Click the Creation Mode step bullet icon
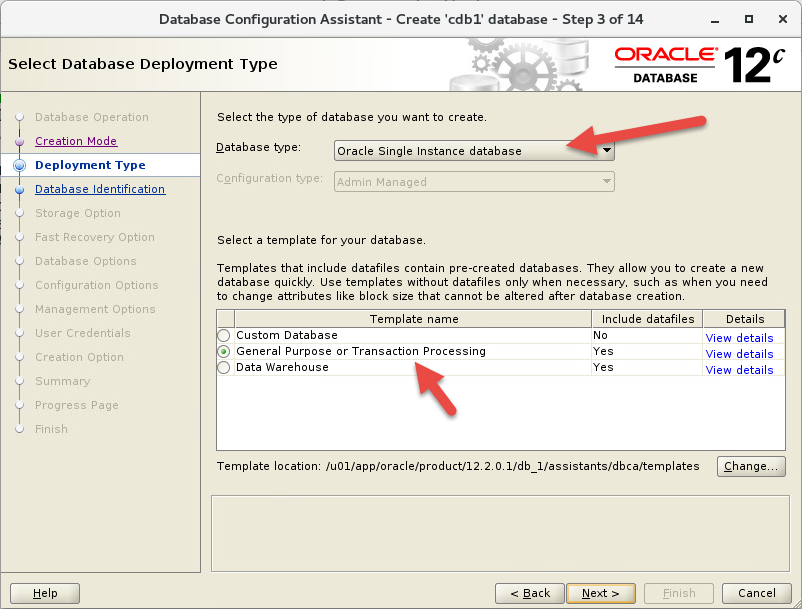Image resolution: width=802 pixels, height=609 pixels. [x=19, y=141]
